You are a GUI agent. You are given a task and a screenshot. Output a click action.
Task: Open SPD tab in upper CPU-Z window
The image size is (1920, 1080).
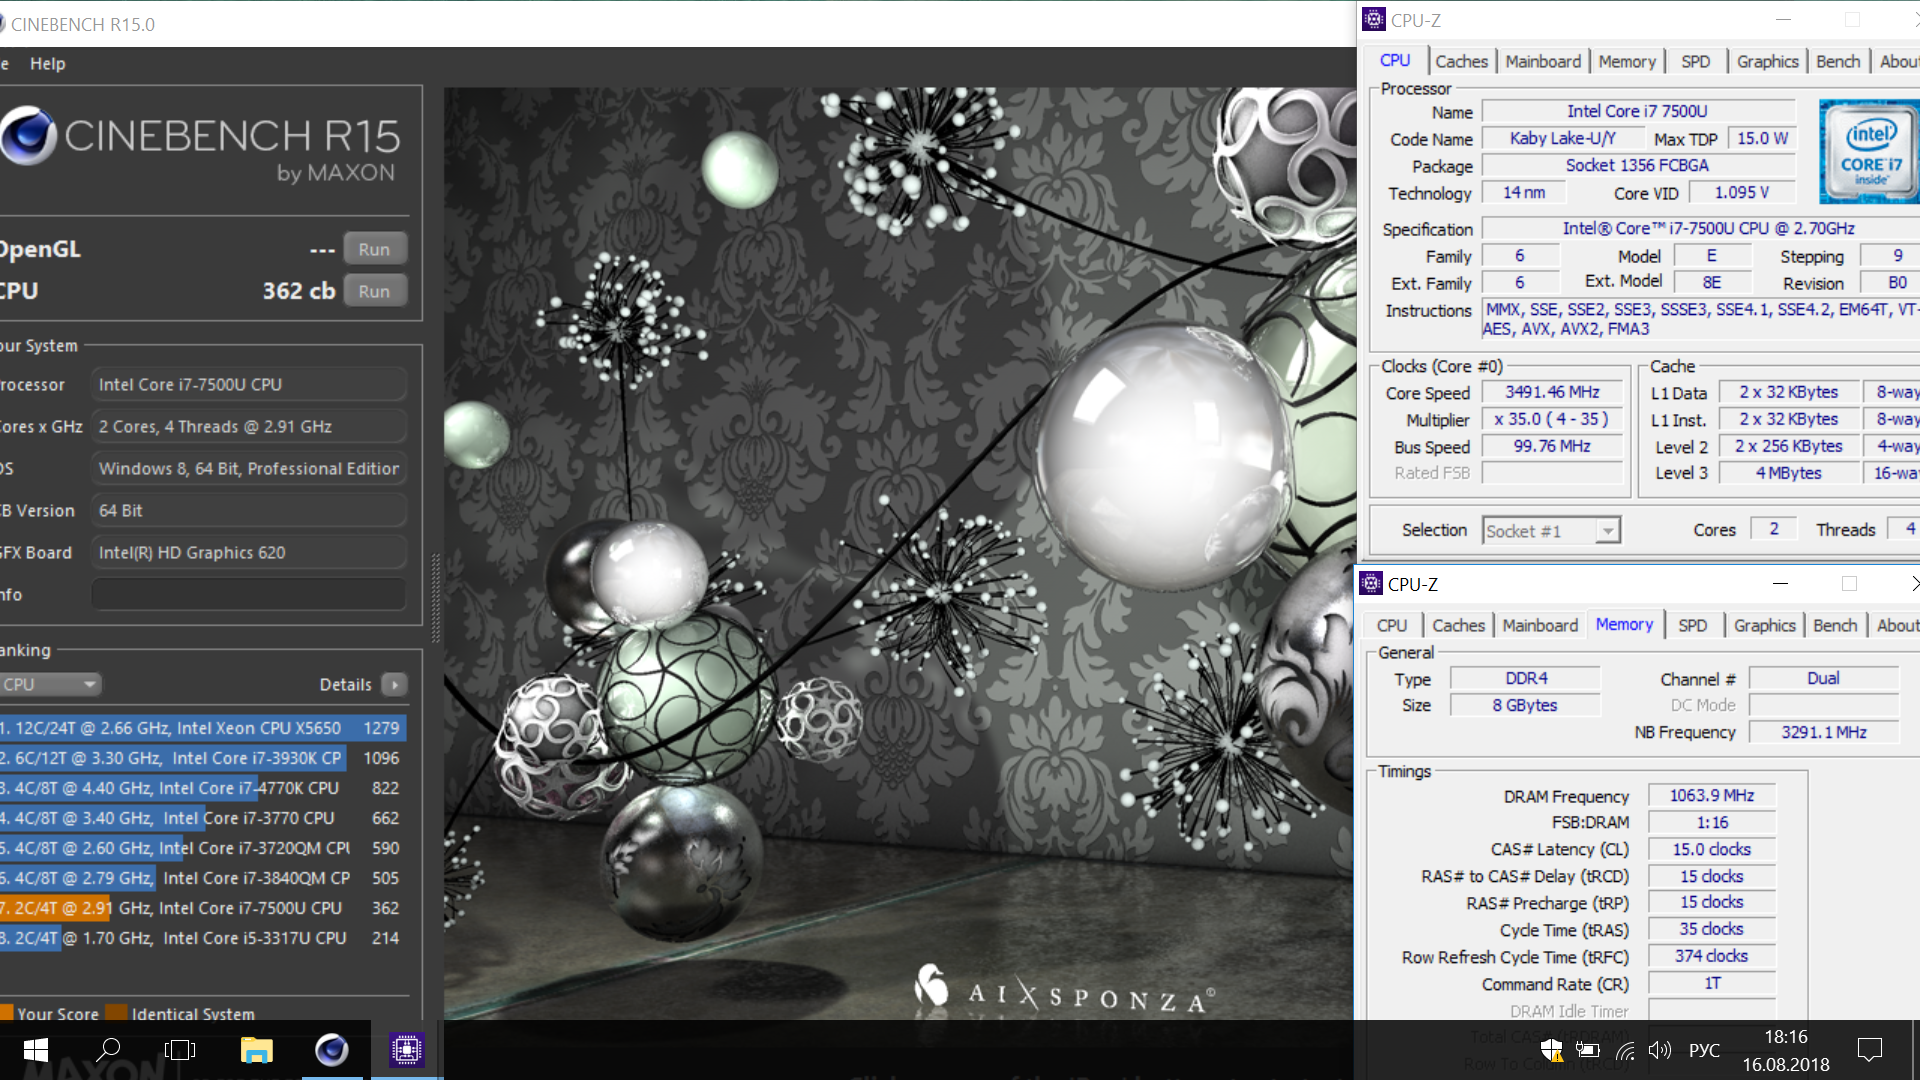pyautogui.click(x=1695, y=61)
